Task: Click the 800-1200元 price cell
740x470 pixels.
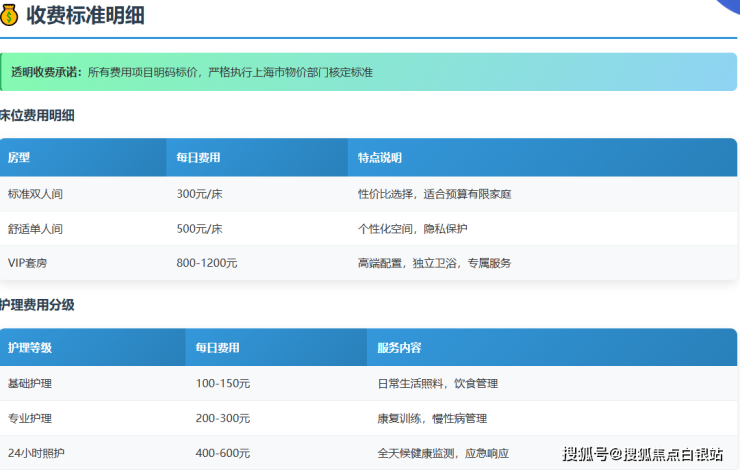Action: pyautogui.click(x=206, y=263)
